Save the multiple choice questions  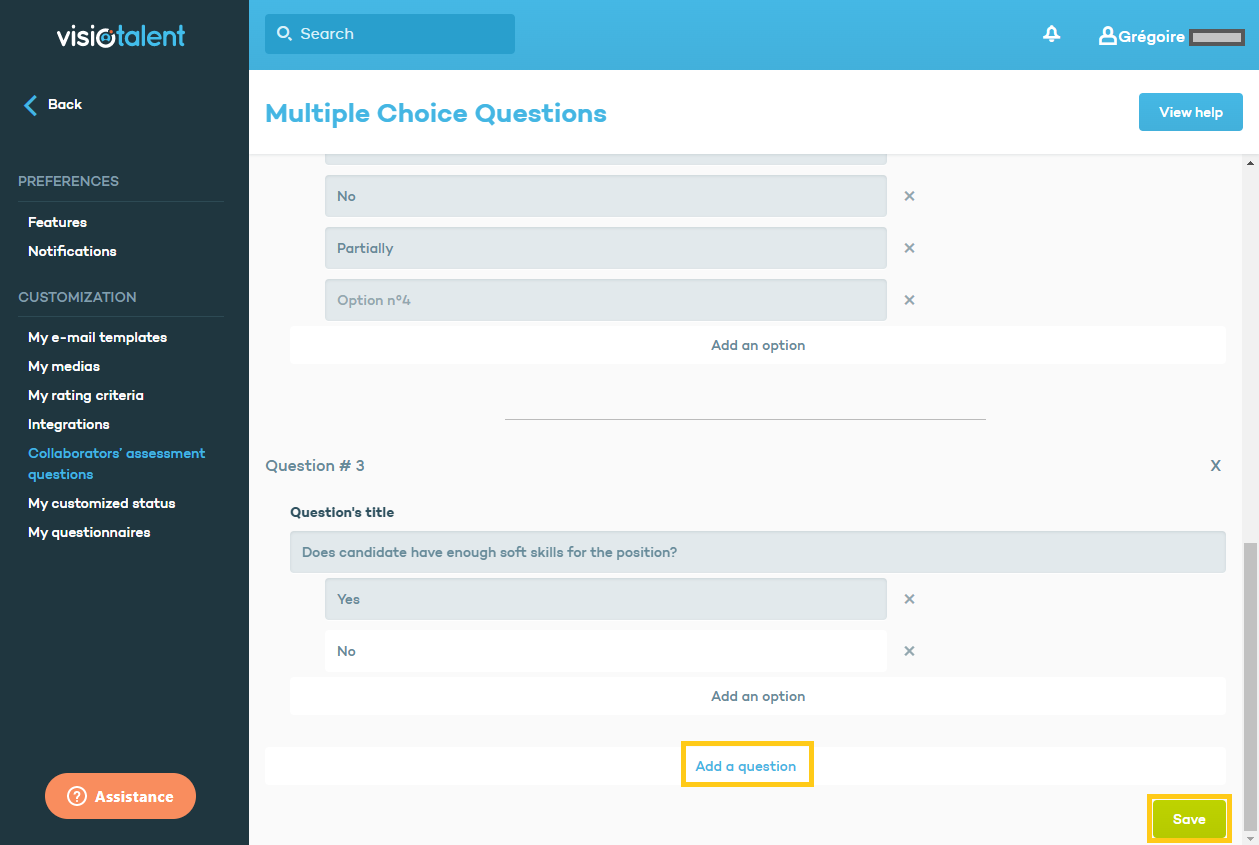coord(1188,819)
